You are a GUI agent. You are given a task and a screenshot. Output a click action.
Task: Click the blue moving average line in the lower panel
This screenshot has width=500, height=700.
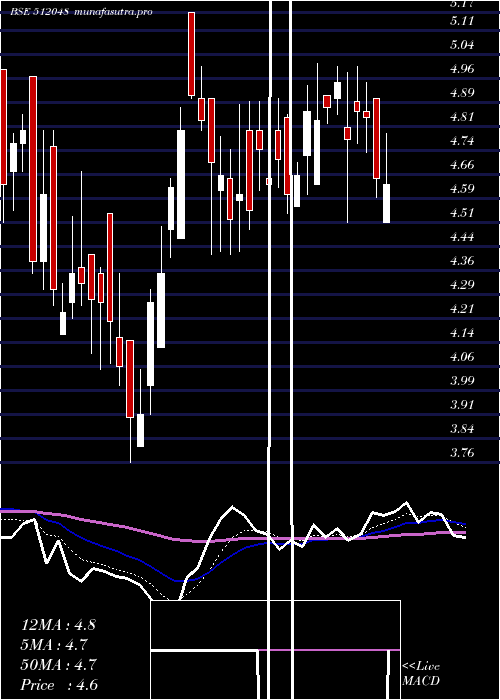(112, 550)
